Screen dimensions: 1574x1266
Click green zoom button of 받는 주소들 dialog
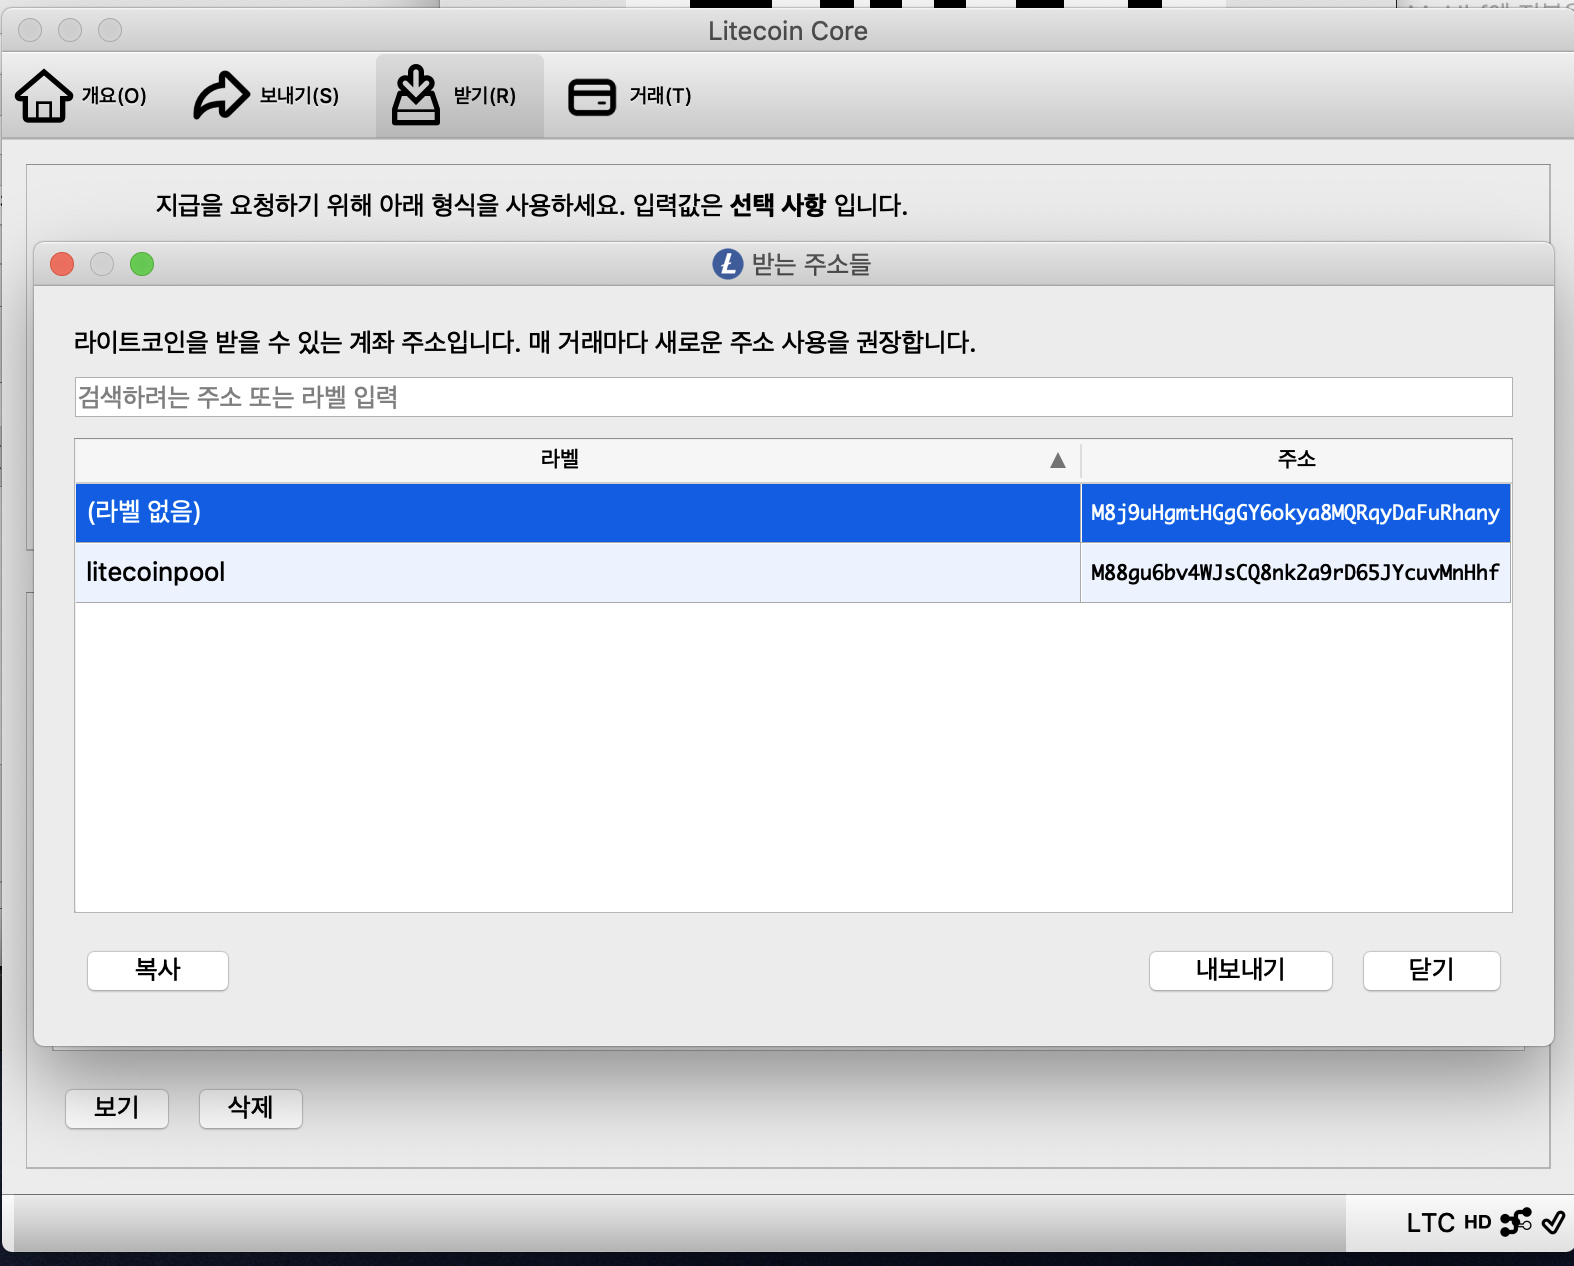click(x=142, y=264)
